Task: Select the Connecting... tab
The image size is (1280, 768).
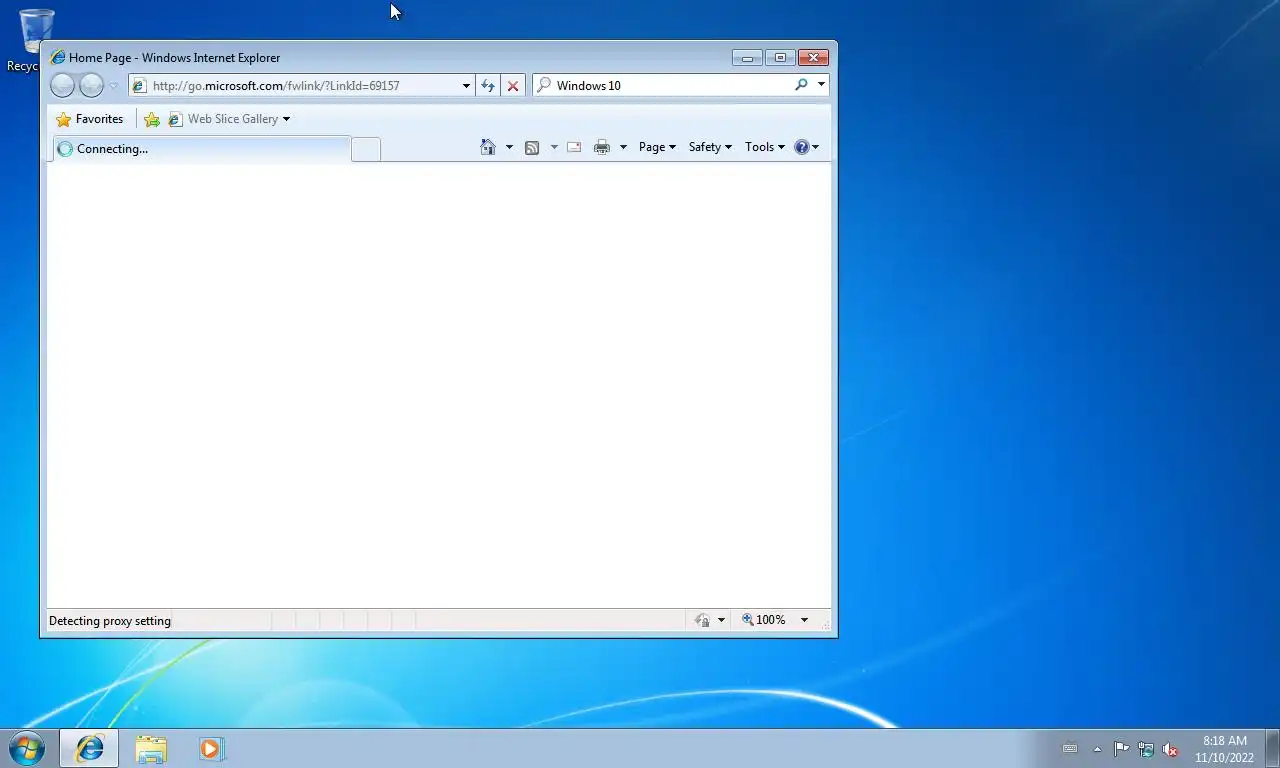Action: pos(201,149)
